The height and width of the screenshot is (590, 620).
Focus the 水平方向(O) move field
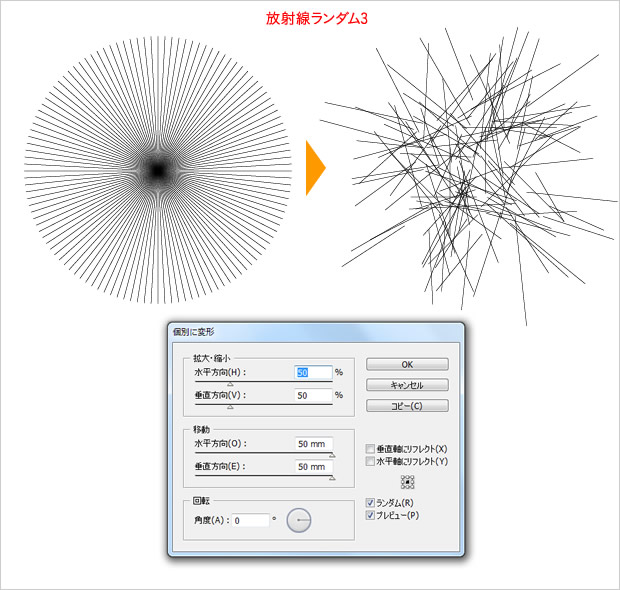(x=314, y=444)
